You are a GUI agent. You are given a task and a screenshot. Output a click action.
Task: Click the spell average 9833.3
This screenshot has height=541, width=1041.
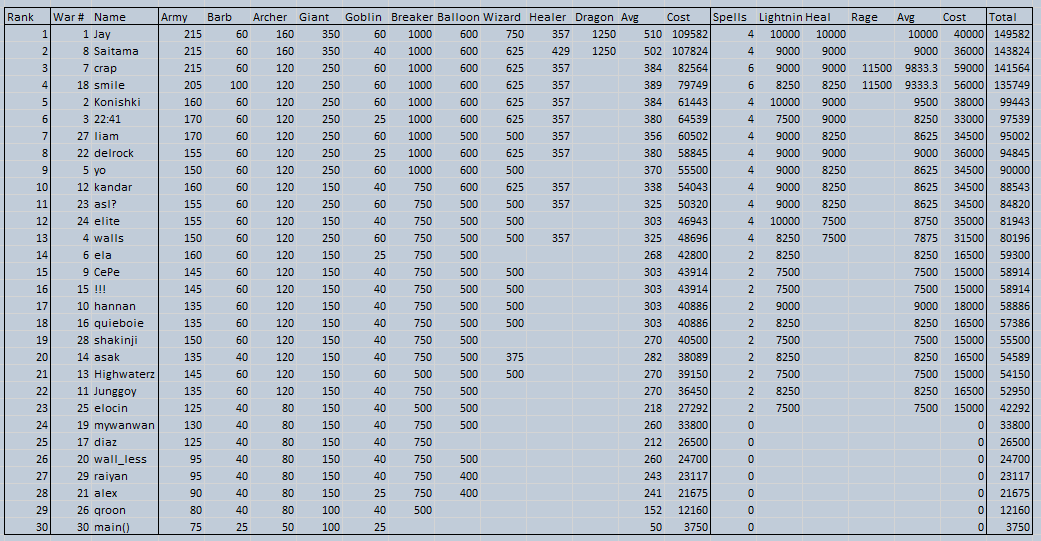pos(921,68)
